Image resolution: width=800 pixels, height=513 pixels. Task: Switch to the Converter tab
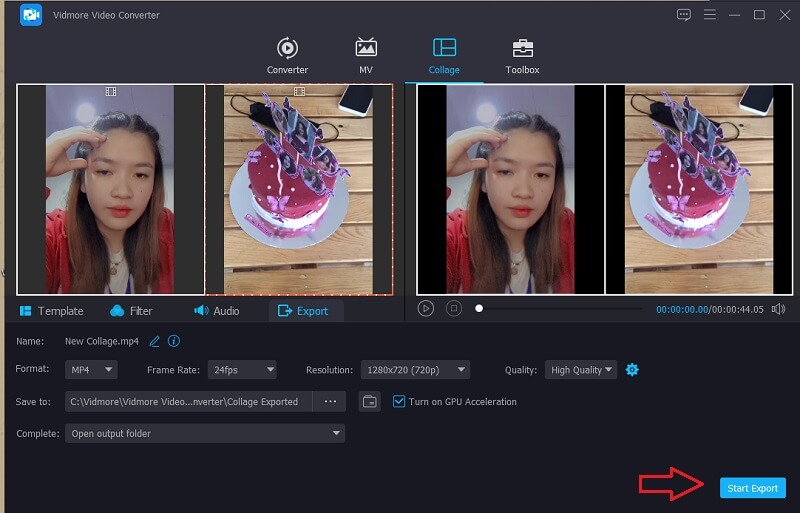click(x=287, y=56)
